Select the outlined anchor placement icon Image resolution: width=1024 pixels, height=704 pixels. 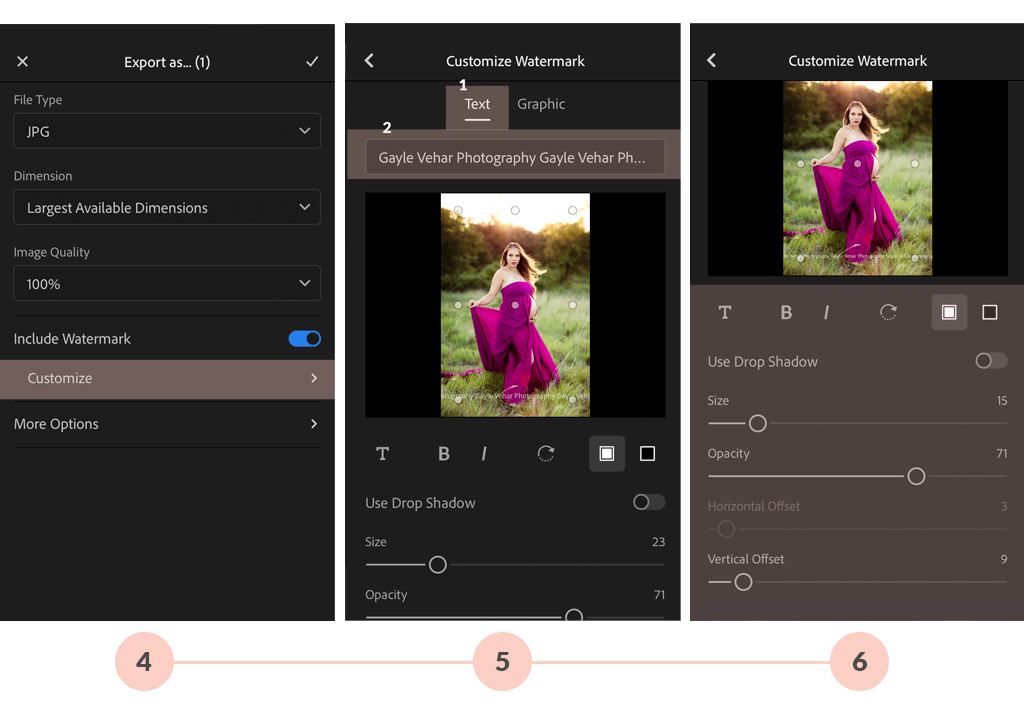[647, 453]
